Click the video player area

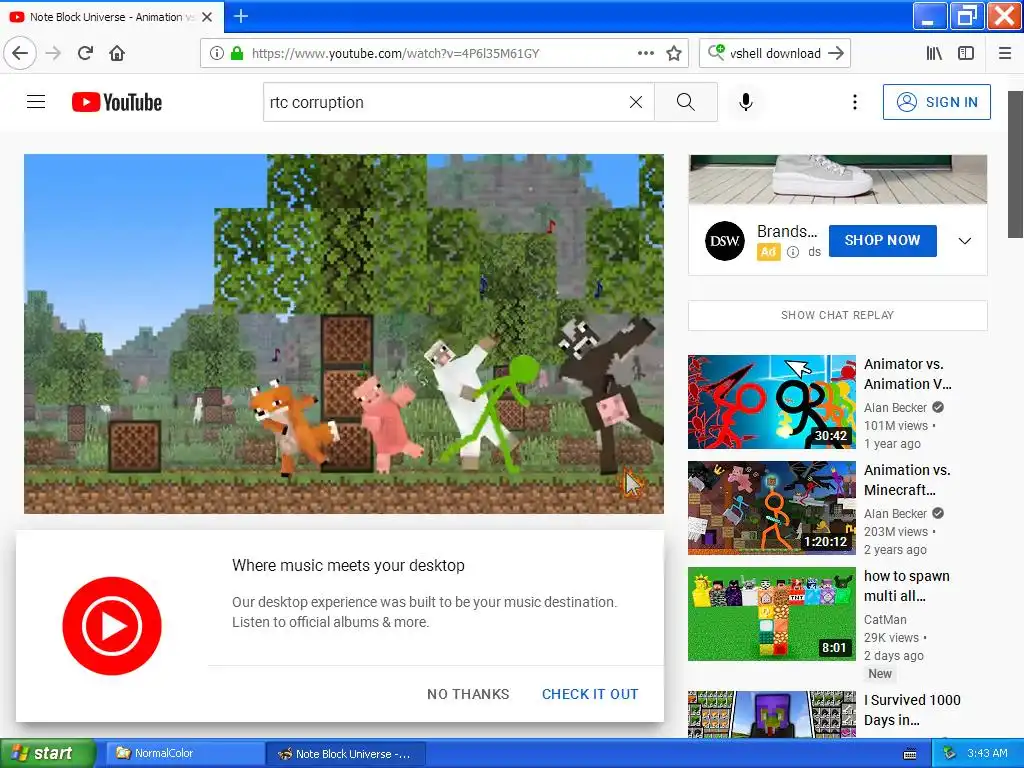pyautogui.click(x=344, y=334)
